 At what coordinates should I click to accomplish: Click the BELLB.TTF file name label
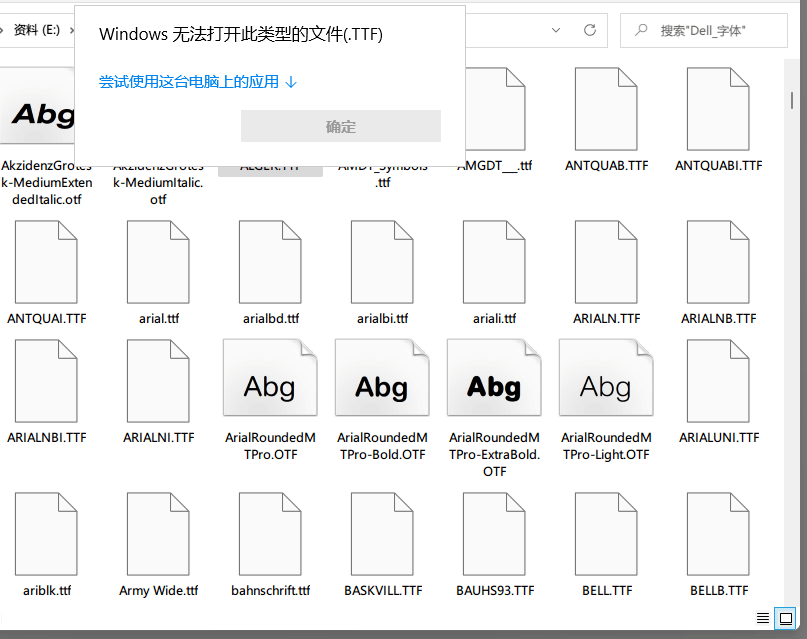point(719,591)
